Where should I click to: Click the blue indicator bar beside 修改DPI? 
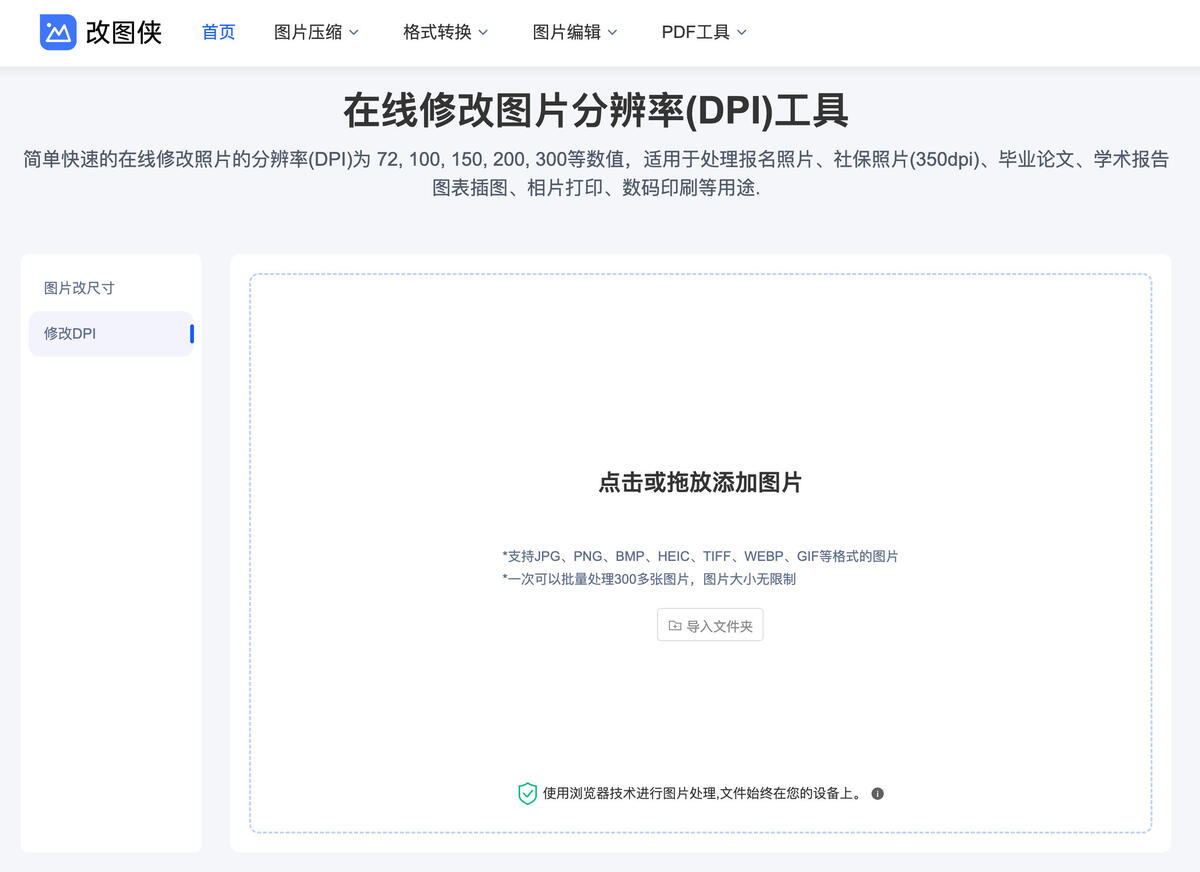tap(191, 333)
